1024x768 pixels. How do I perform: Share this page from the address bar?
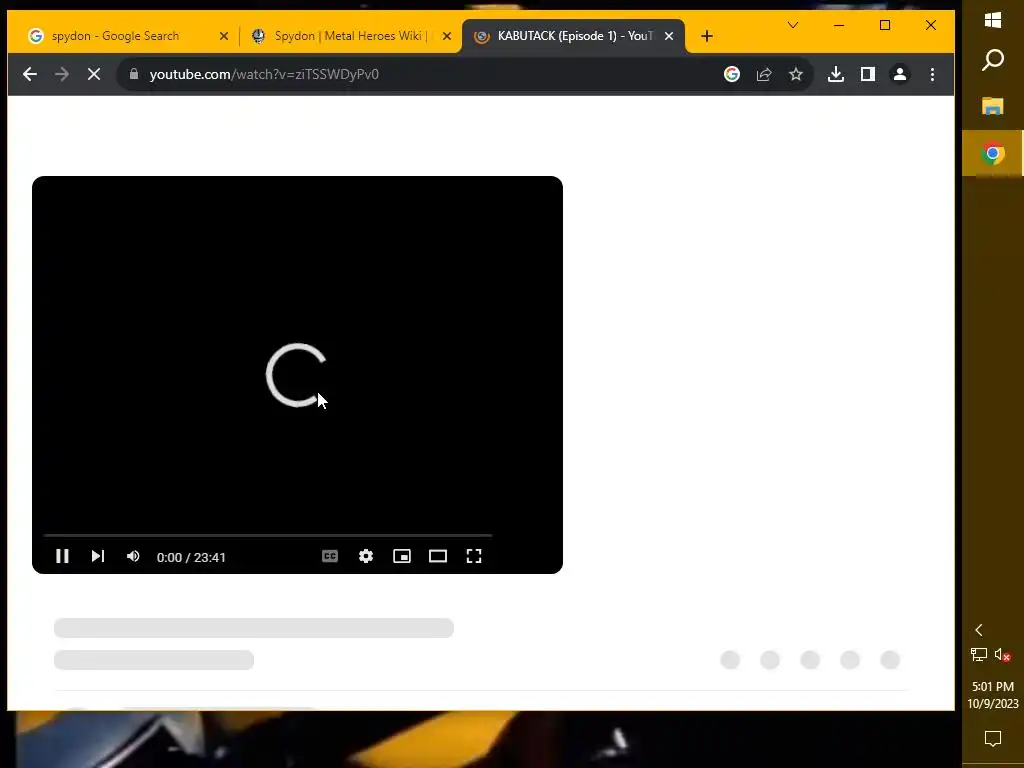click(764, 74)
